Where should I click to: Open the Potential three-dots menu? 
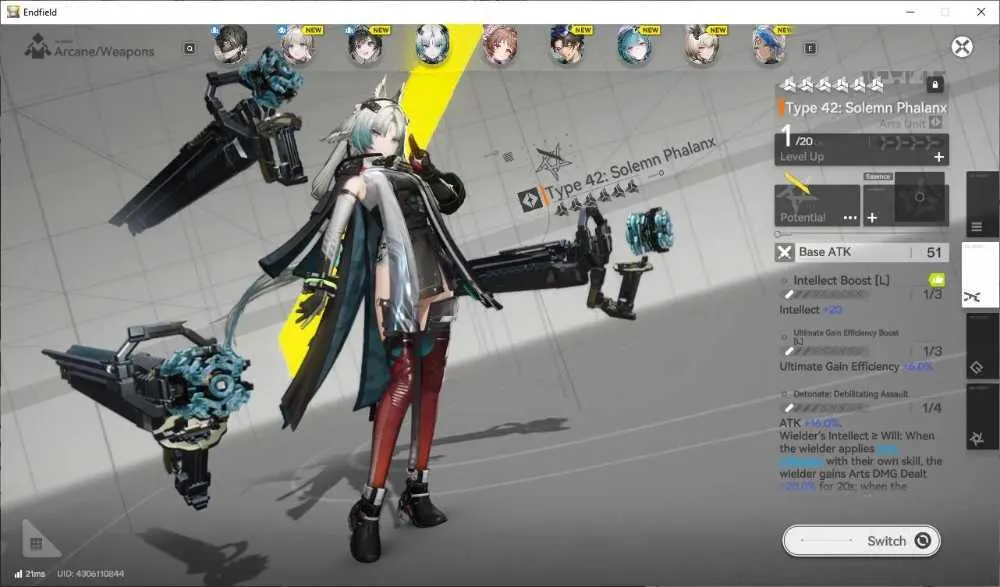[850, 218]
